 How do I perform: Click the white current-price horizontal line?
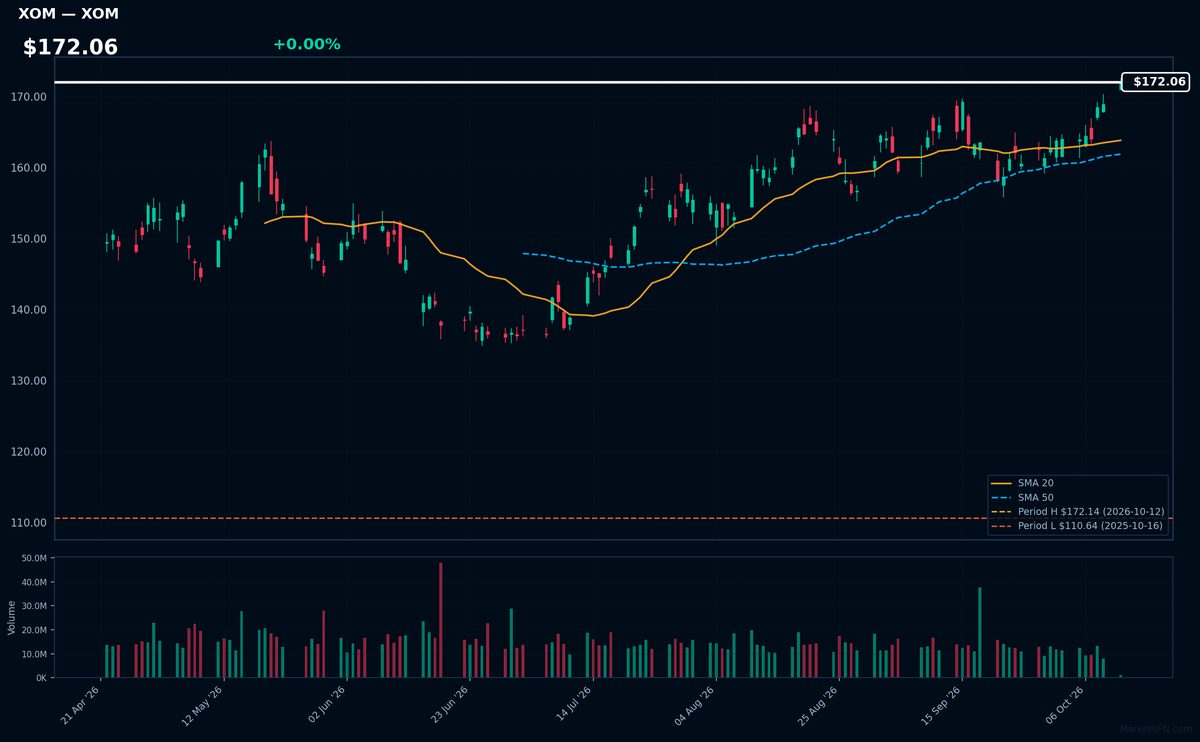588,82
